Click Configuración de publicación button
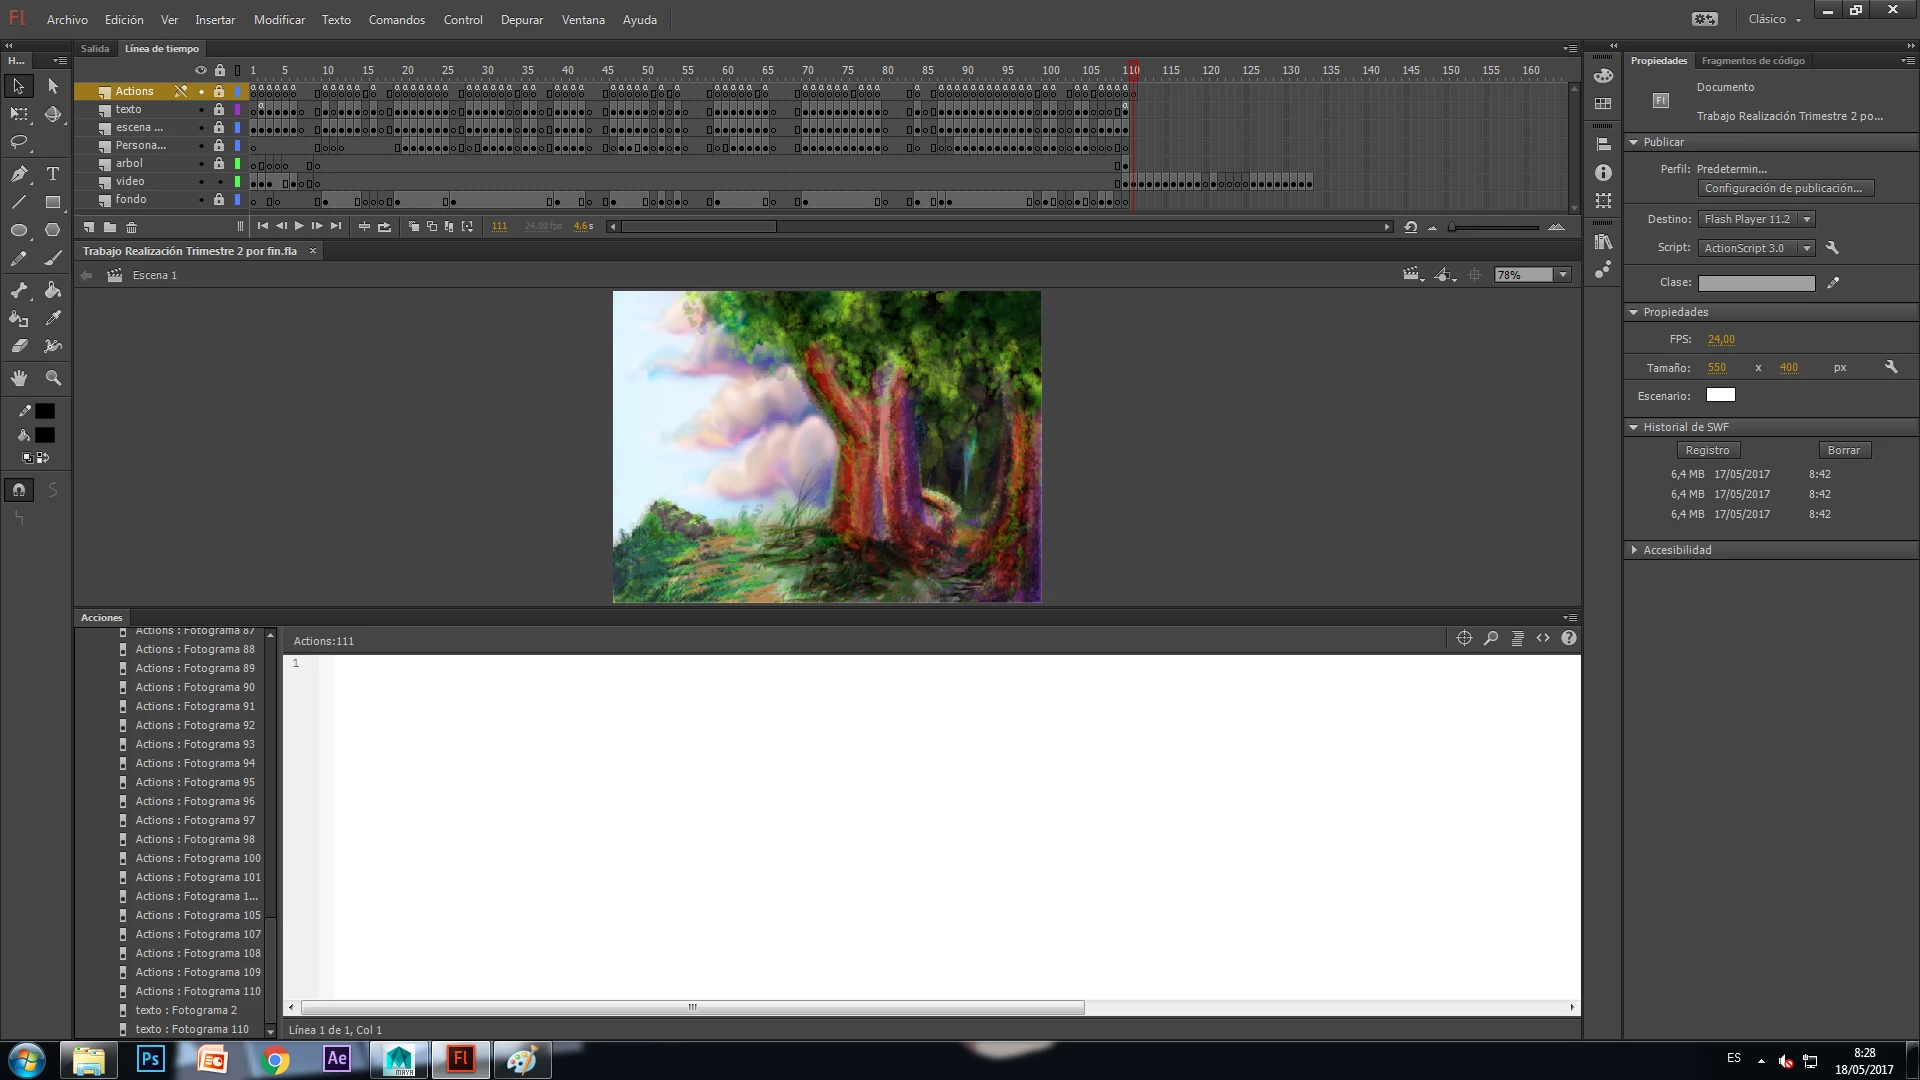1920x1080 pixels. 1784,188
